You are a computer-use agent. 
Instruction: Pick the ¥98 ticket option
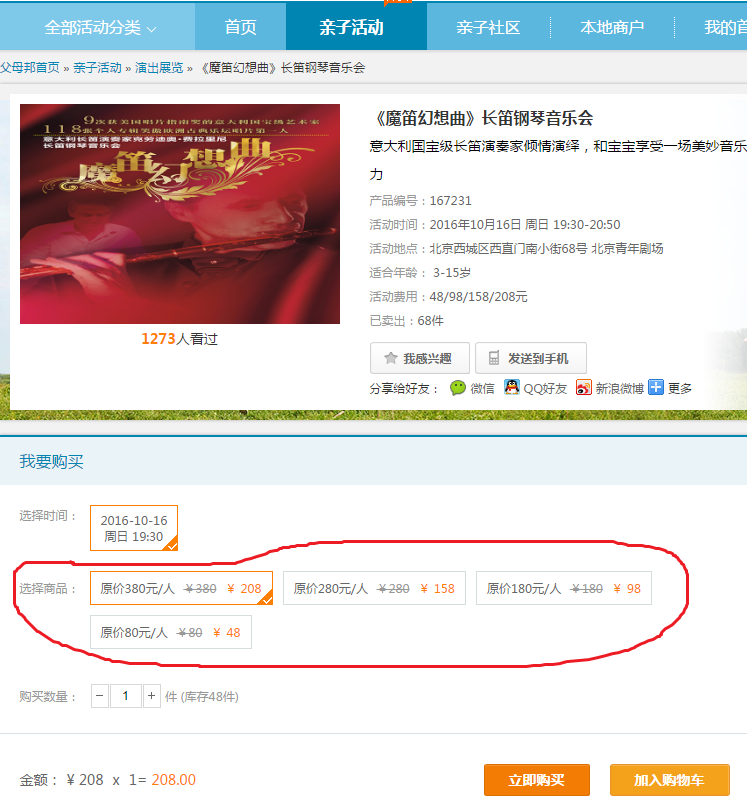563,589
